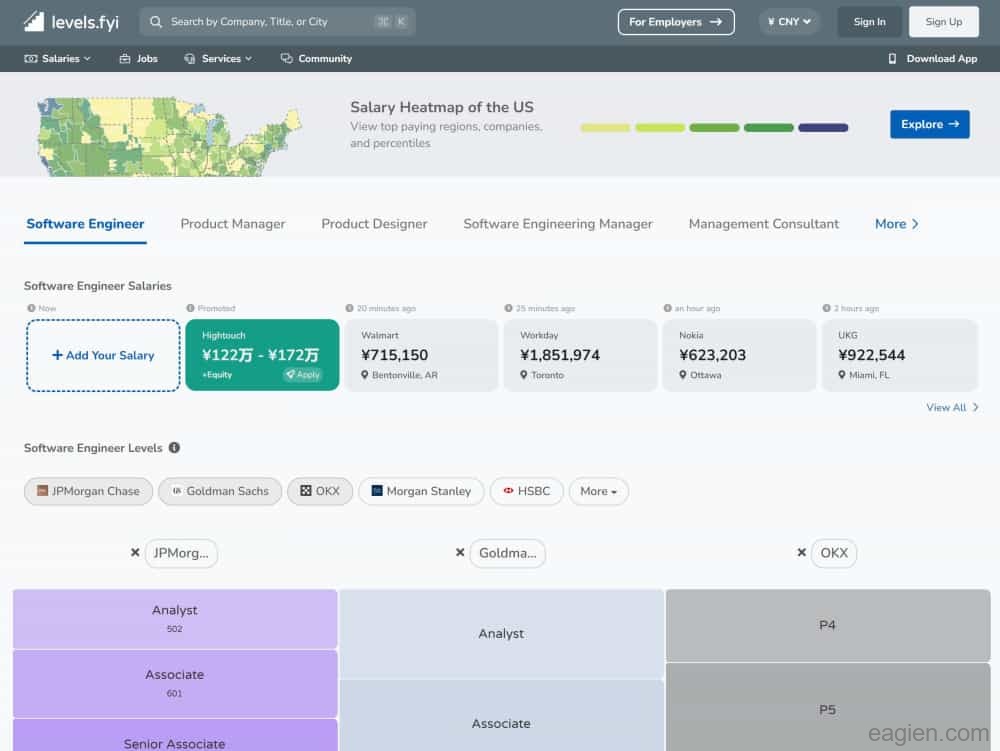Viewport: 1000px width, 751px height.
Task: Click the Download App phone icon
Action: coord(892,59)
